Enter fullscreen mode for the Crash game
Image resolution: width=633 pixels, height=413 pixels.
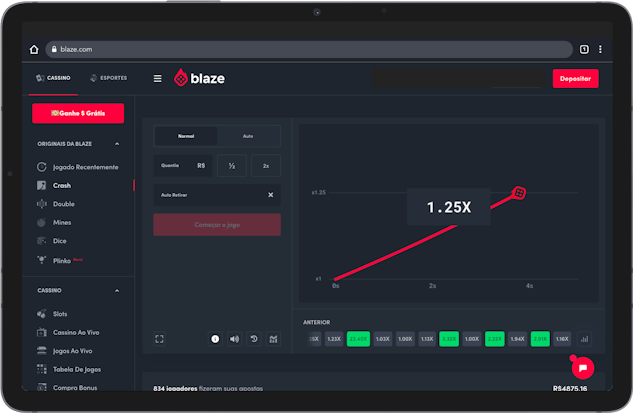pos(159,339)
